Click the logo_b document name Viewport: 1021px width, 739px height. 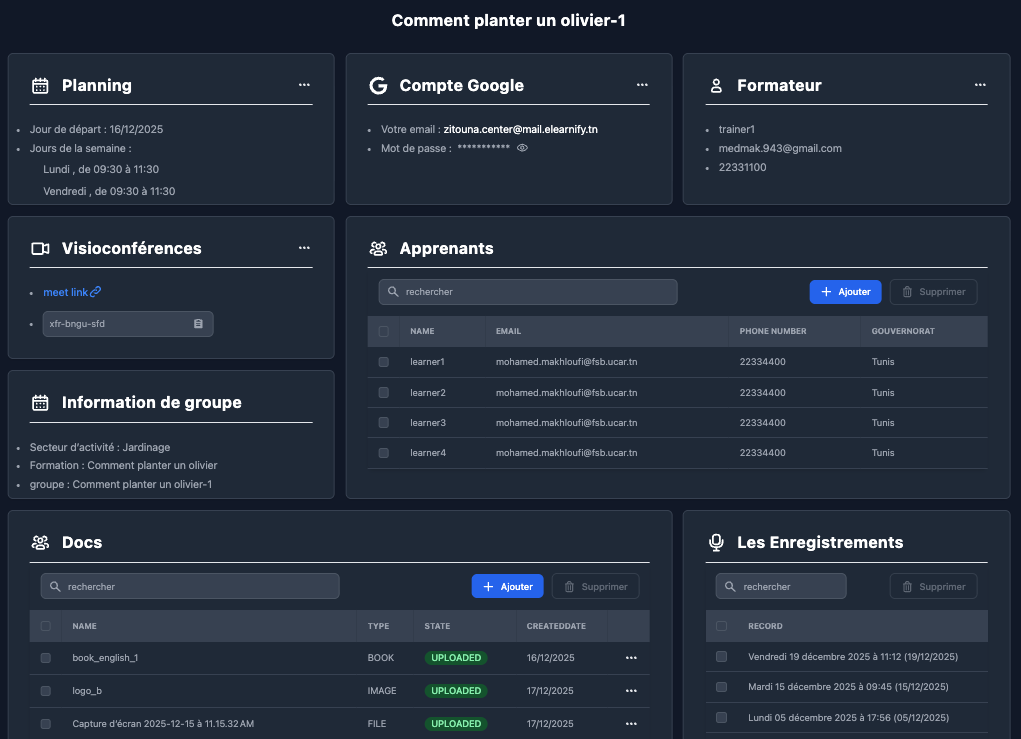(87, 691)
